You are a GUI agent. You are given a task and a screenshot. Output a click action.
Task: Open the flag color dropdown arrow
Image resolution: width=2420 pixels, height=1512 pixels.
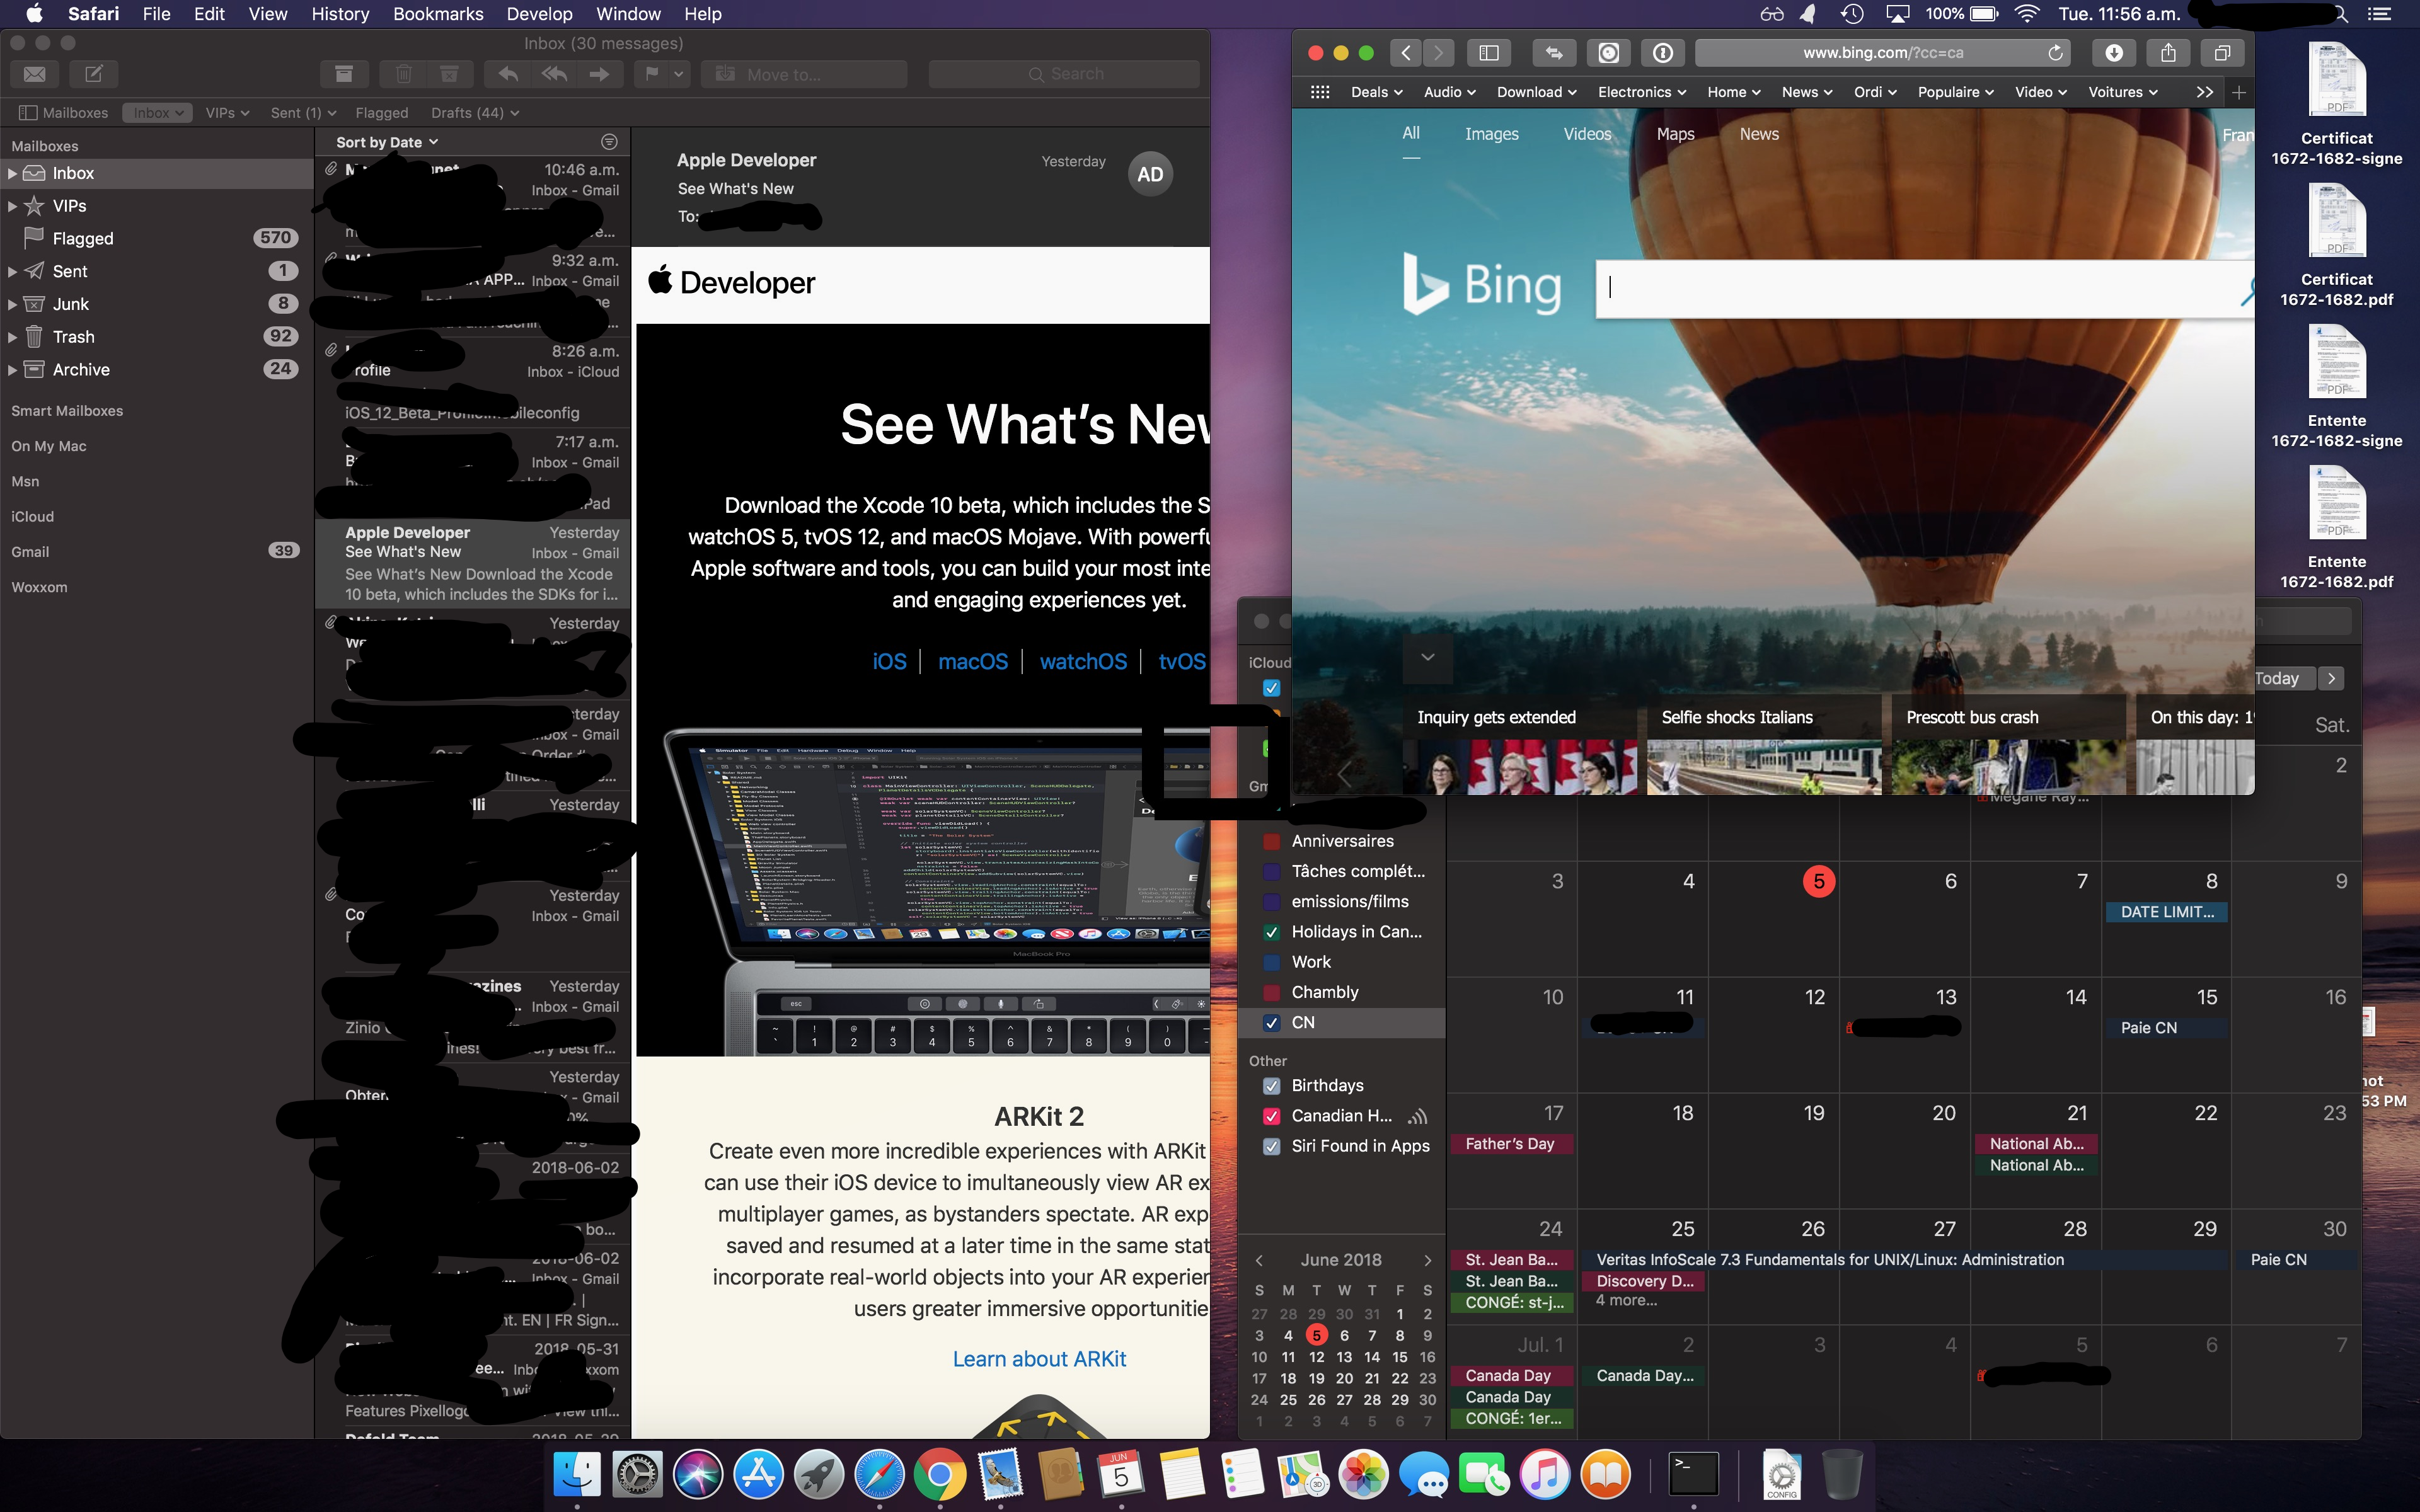pyautogui.click(x=679, y=74)
